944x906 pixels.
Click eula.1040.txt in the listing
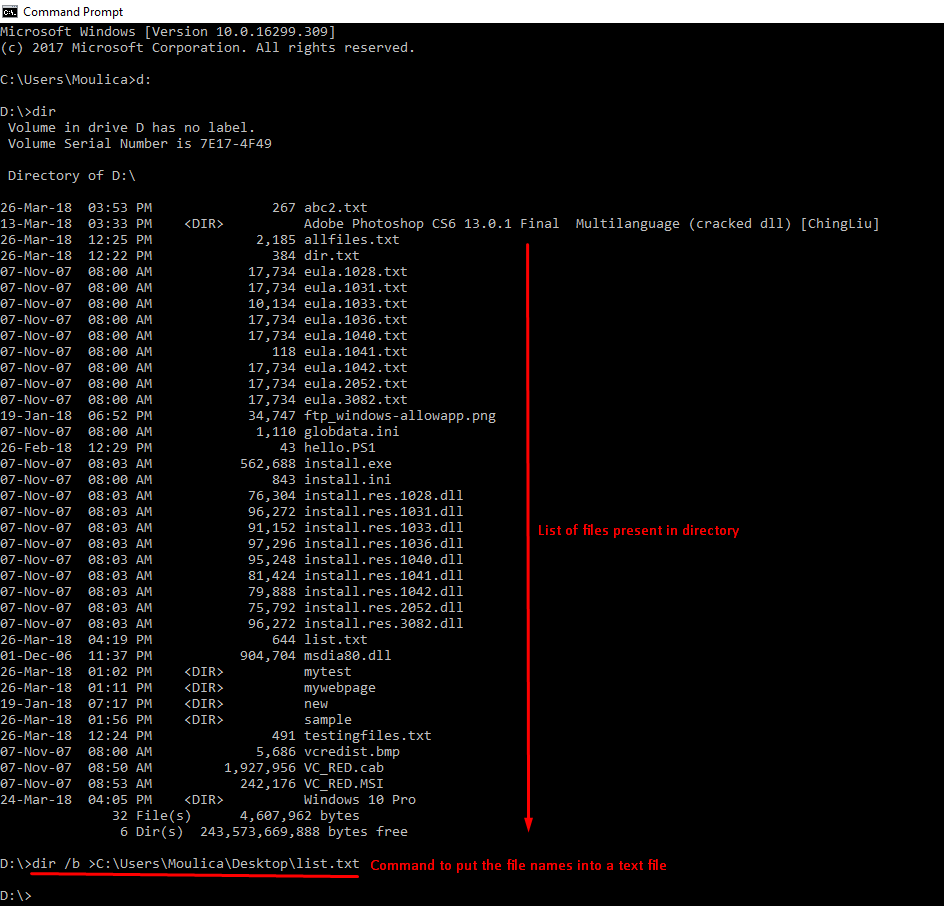[x=355, y=335]
